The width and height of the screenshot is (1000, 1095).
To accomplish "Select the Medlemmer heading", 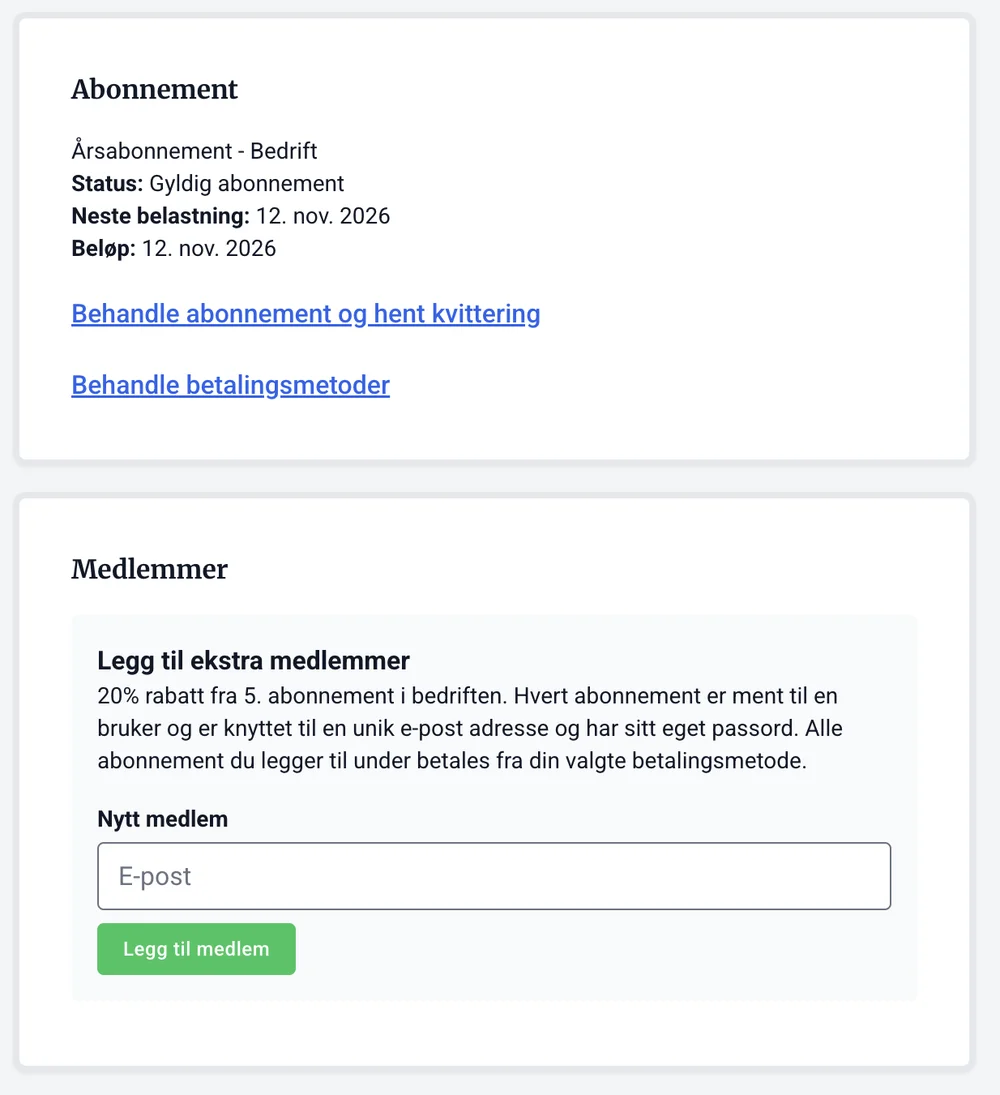I will [x=149, y=569].
